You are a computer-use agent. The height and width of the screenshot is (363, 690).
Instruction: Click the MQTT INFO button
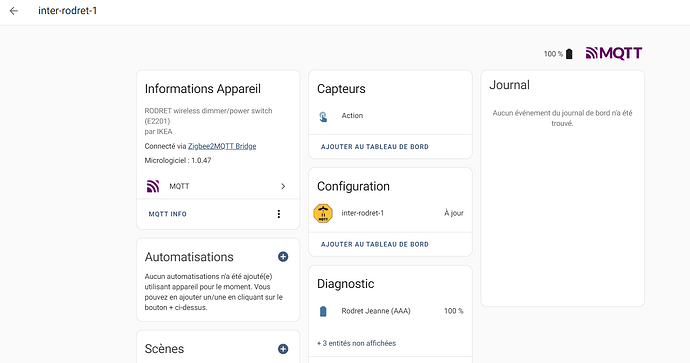click(168, 214)
